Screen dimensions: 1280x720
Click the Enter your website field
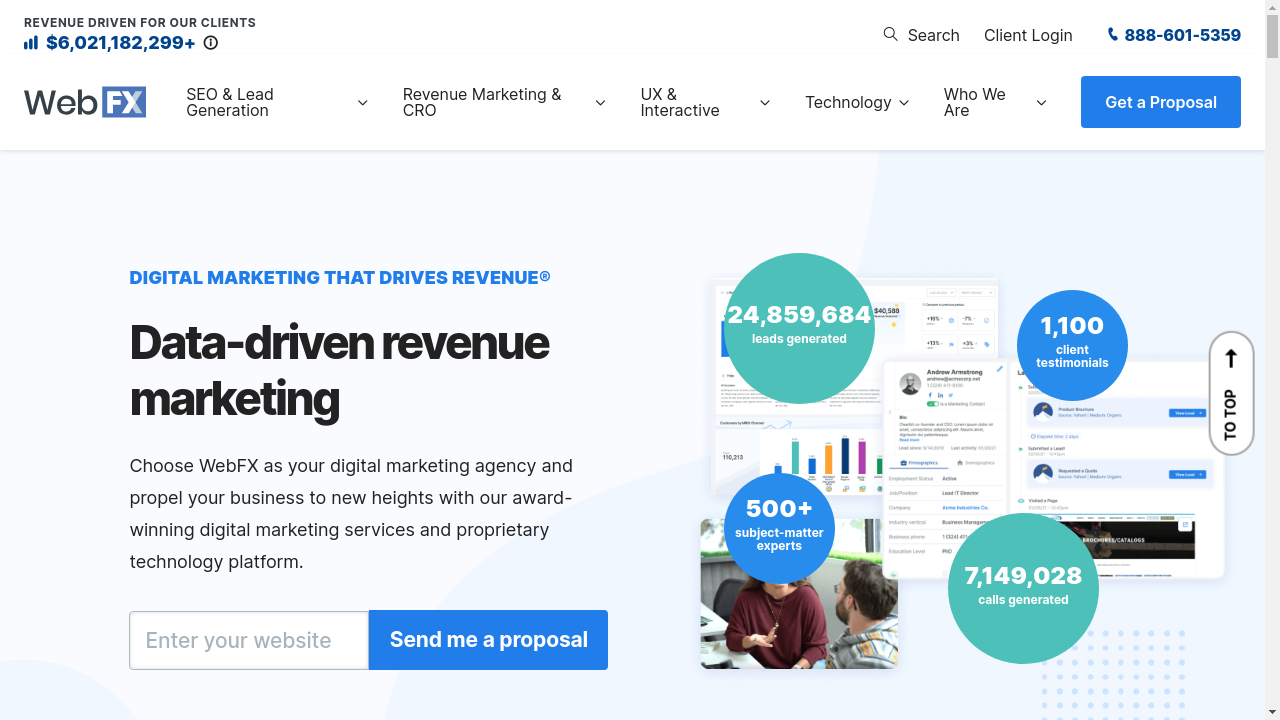[248, 640]
